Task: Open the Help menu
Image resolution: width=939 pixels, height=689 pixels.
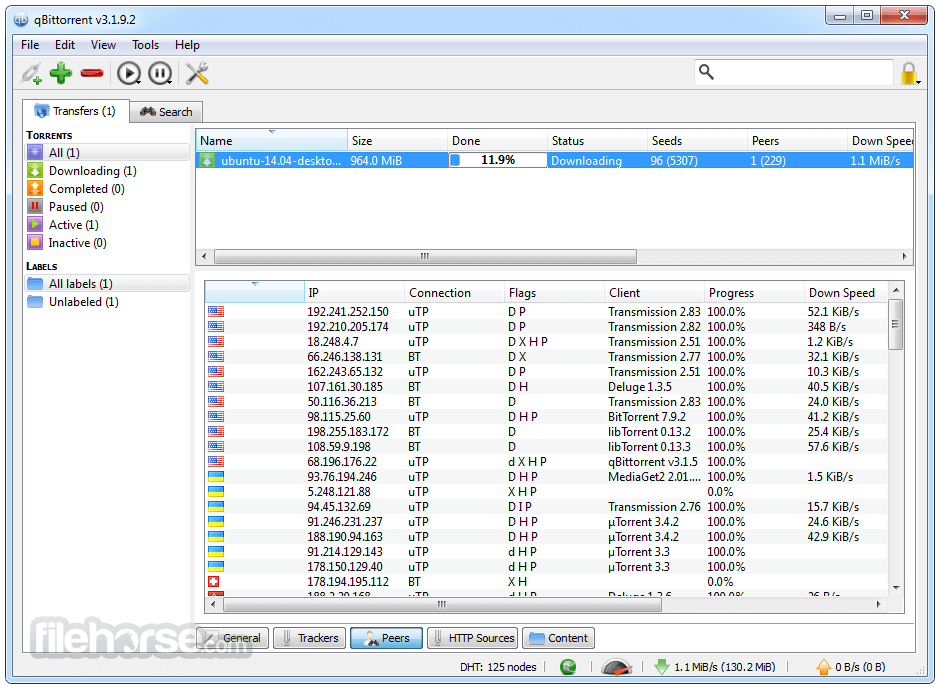Action: click(187, 45)
